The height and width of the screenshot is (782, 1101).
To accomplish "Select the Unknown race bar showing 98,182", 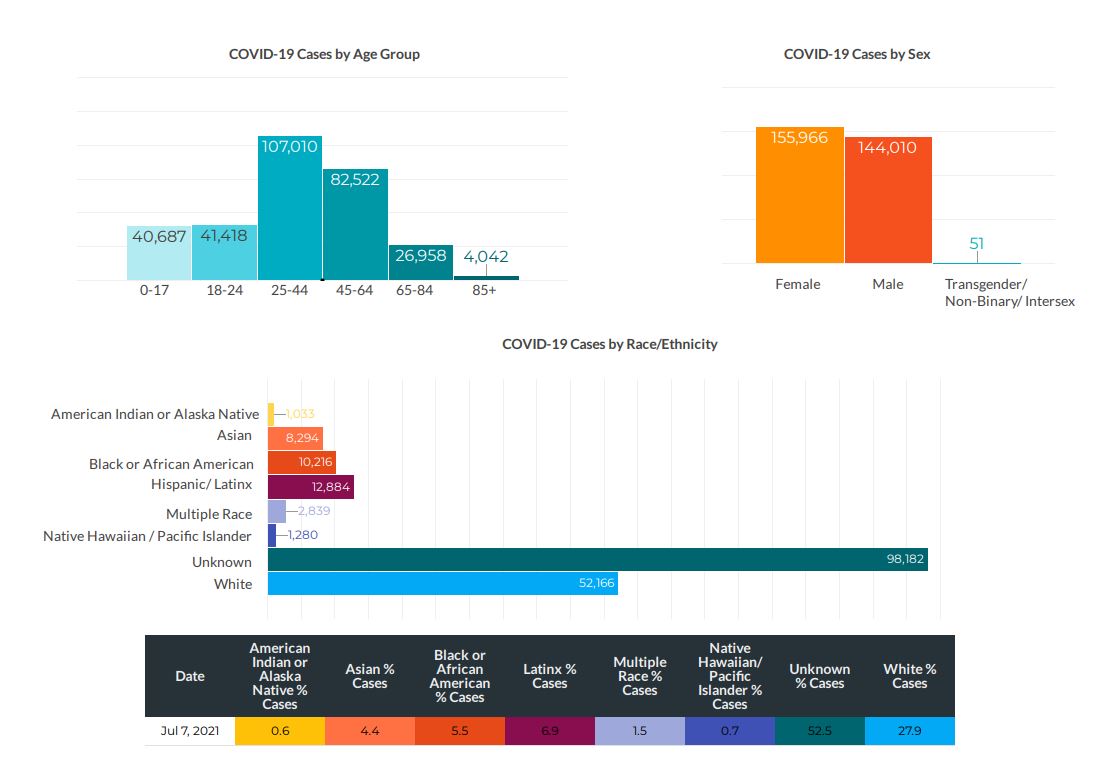I will tap(597, 560).
